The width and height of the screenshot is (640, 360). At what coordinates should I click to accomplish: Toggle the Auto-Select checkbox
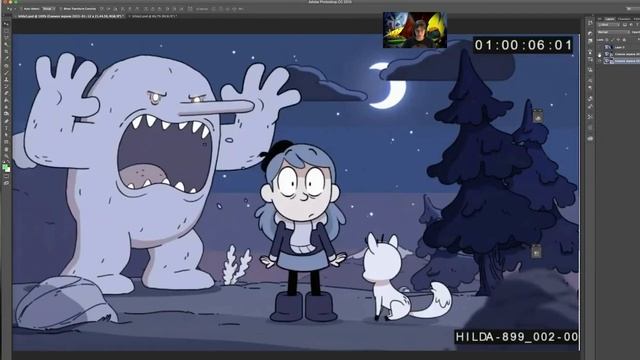[21, 9]
